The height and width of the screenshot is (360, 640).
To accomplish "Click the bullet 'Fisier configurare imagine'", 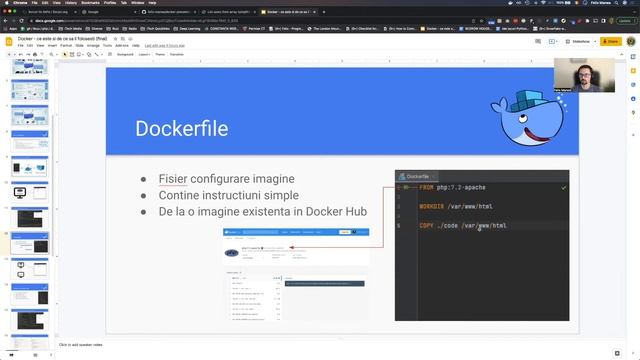I will (227, 179).
